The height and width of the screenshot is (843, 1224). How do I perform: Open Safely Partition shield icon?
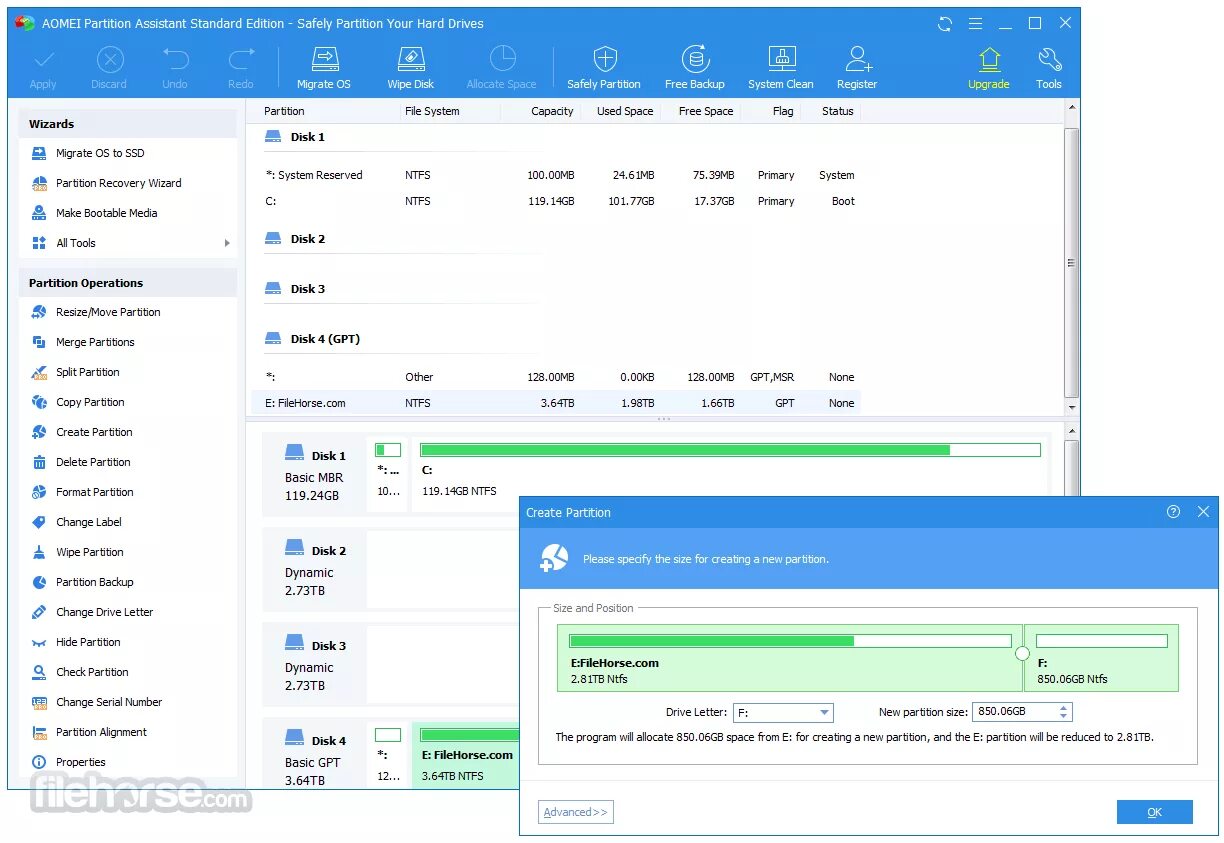pos(604,59)
